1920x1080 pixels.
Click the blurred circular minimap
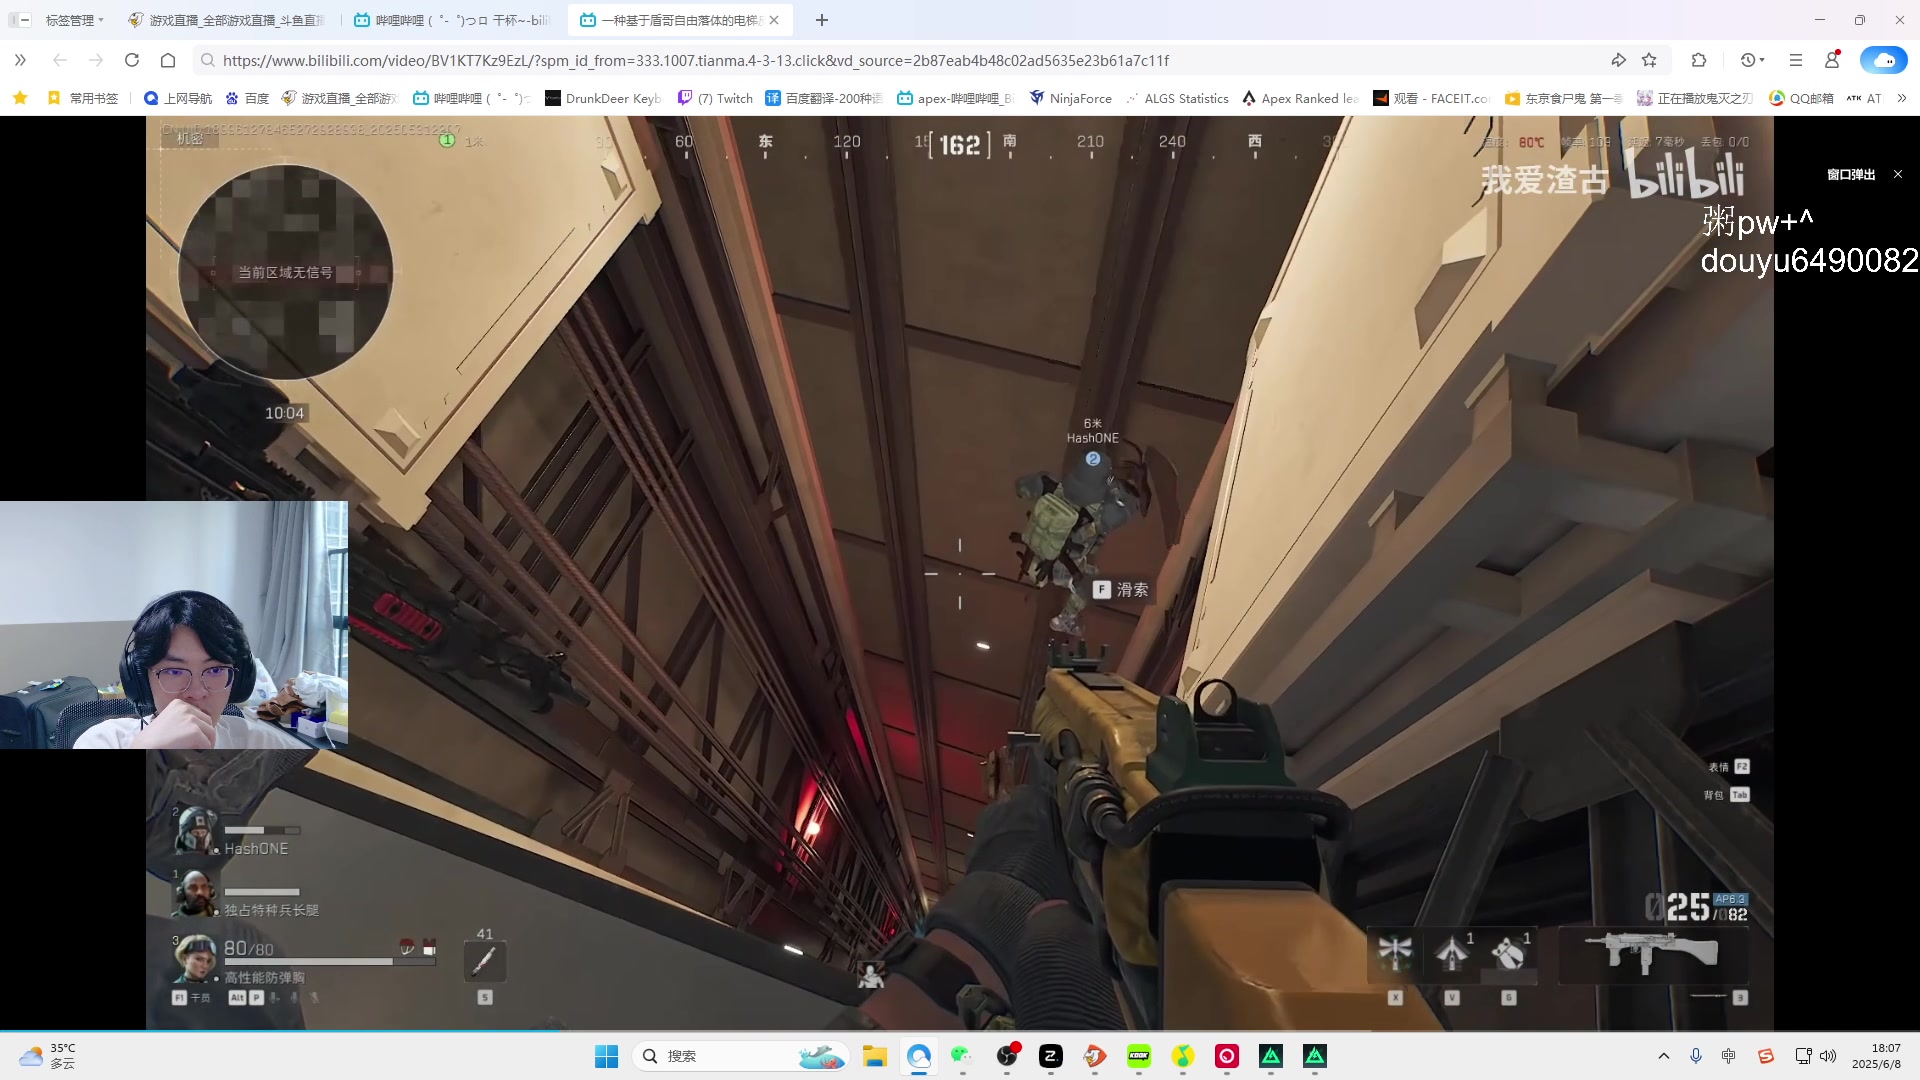pyautogui.click(x=285, y=272)
